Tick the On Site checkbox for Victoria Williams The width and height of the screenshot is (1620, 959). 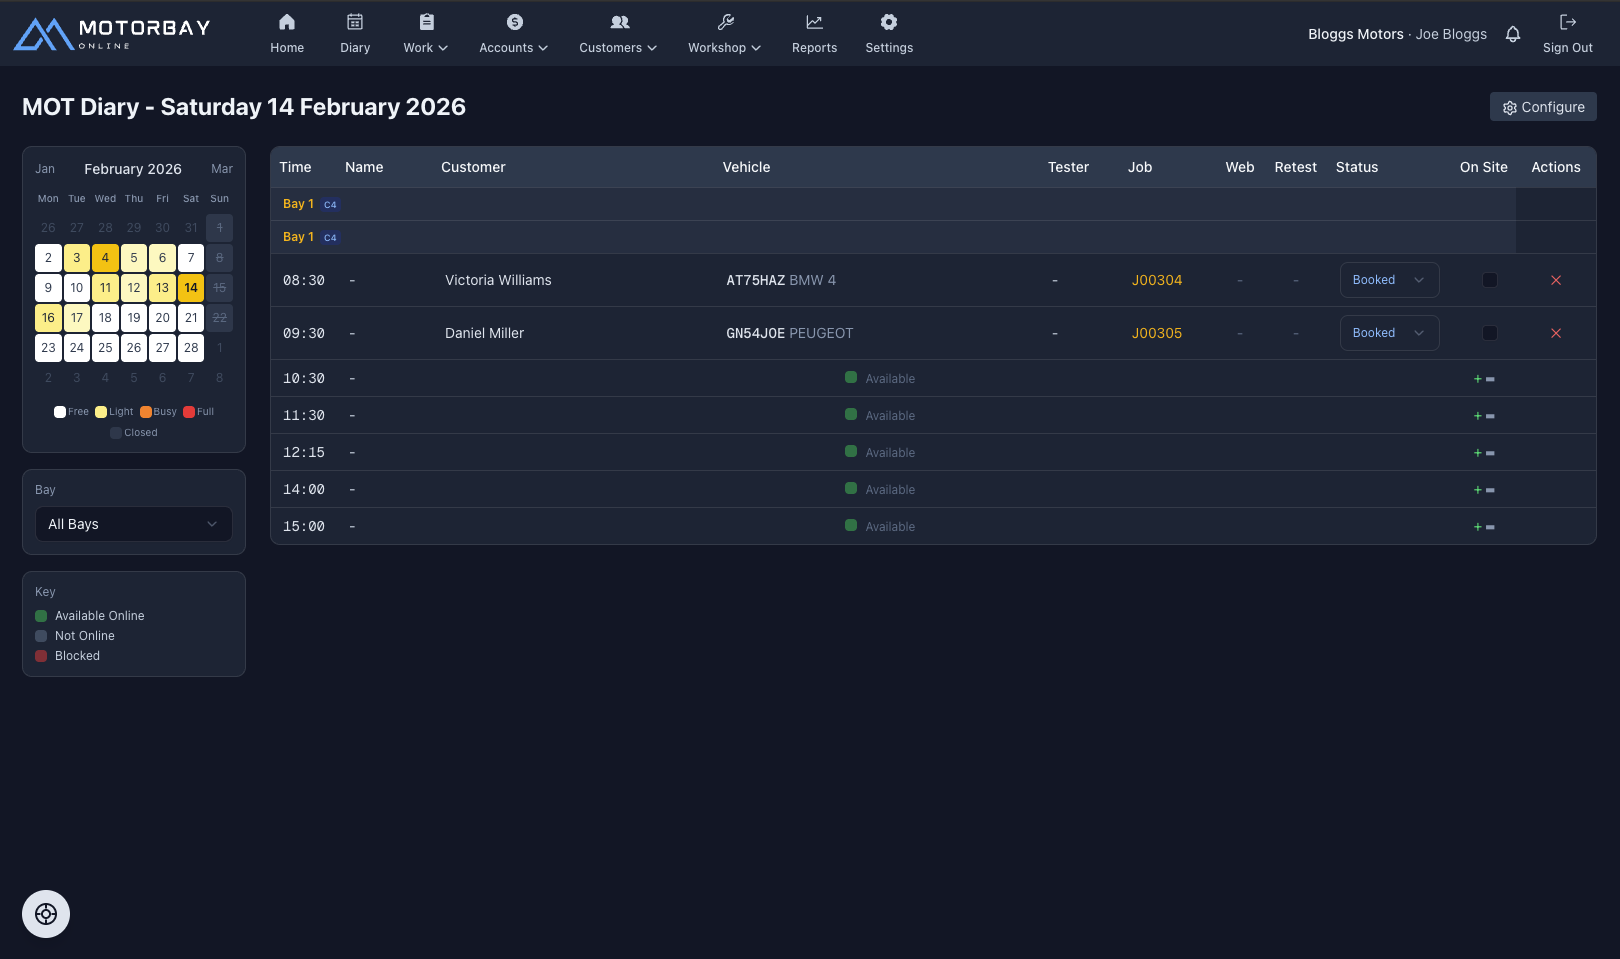tap(1490, 280)
